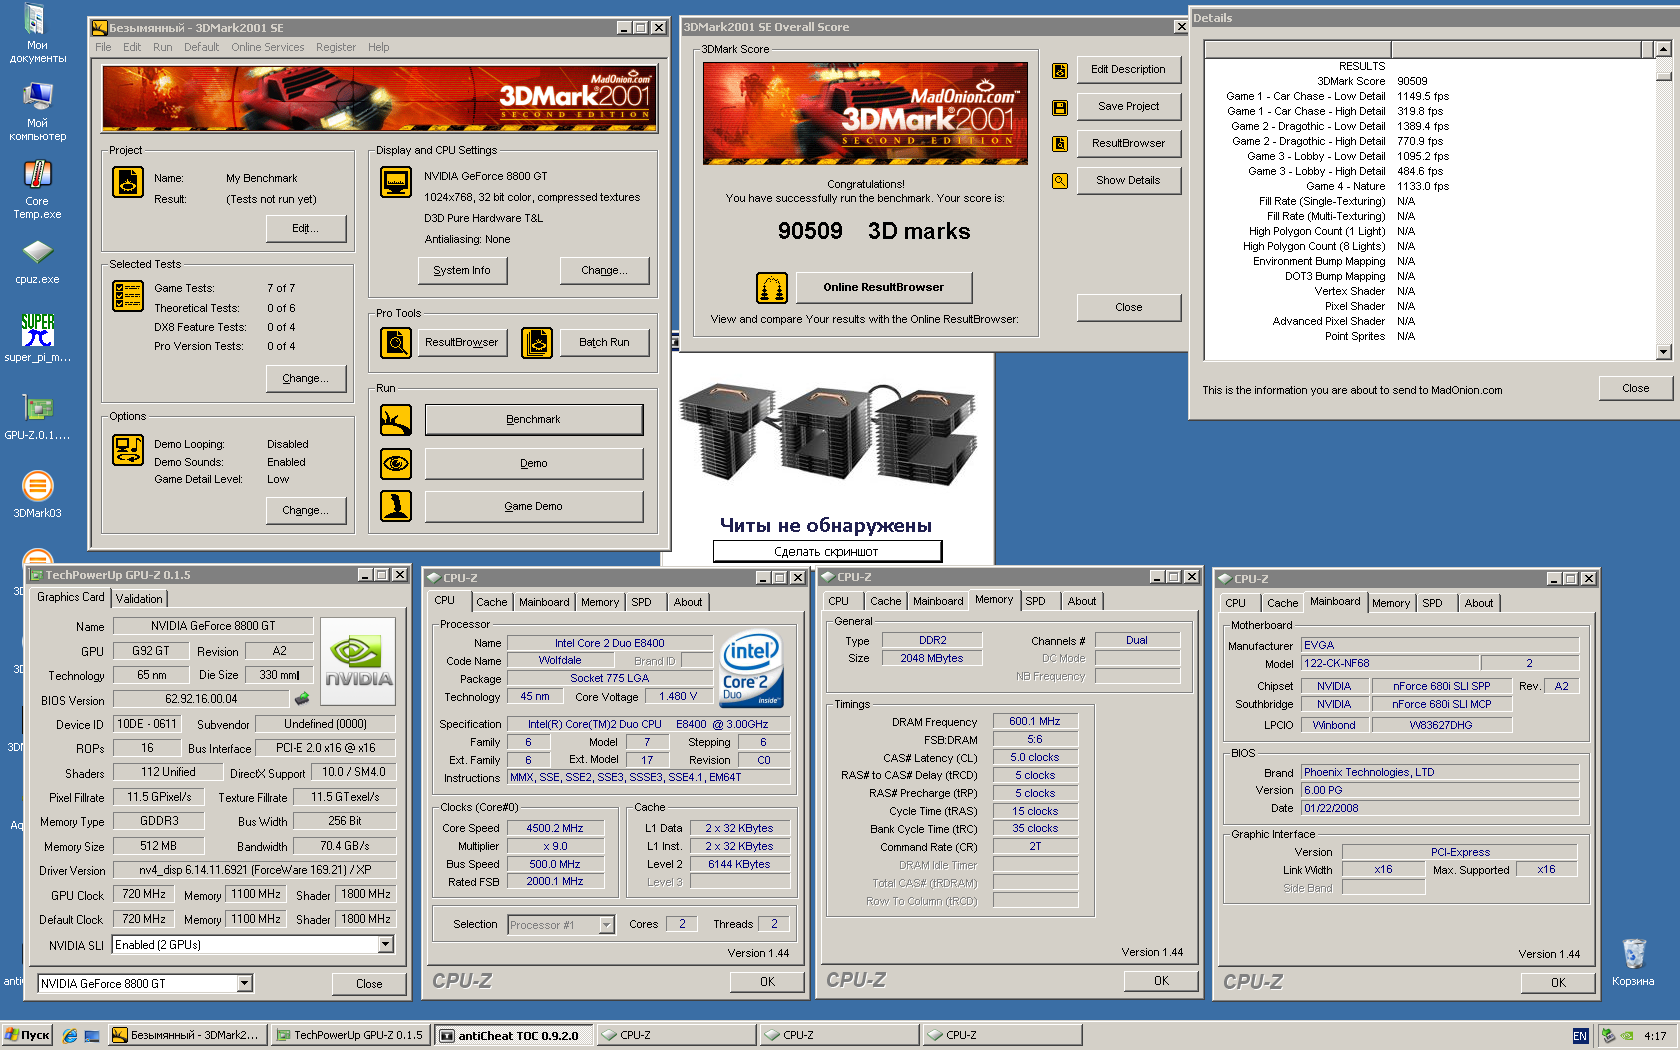Click the Details list scrollbar down arrow
Screen dimensions: 1680x1050
point(1663,352)
